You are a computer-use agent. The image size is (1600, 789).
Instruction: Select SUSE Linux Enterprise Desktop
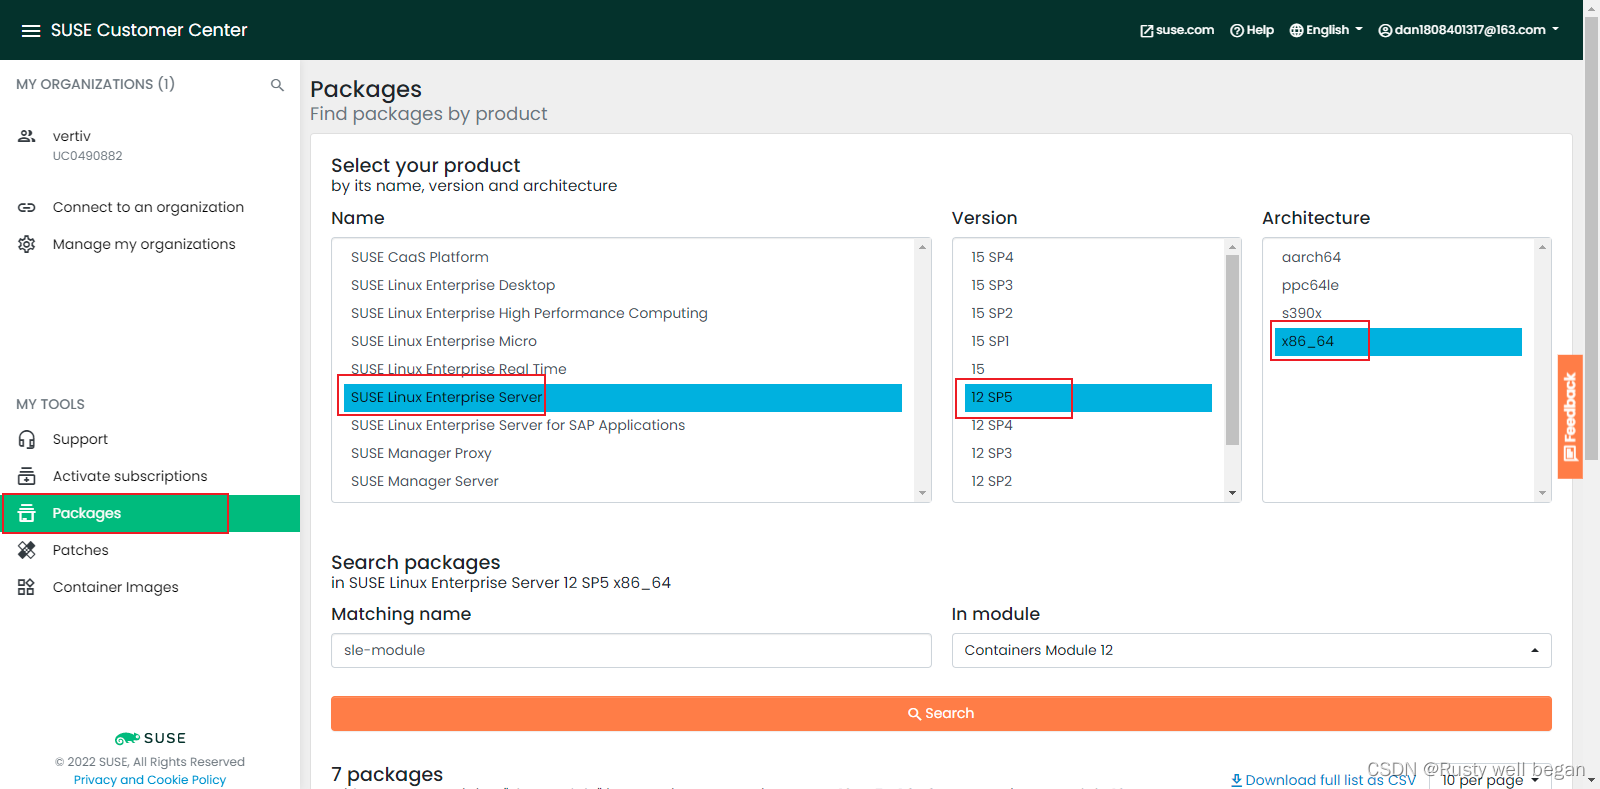(623, 285)
